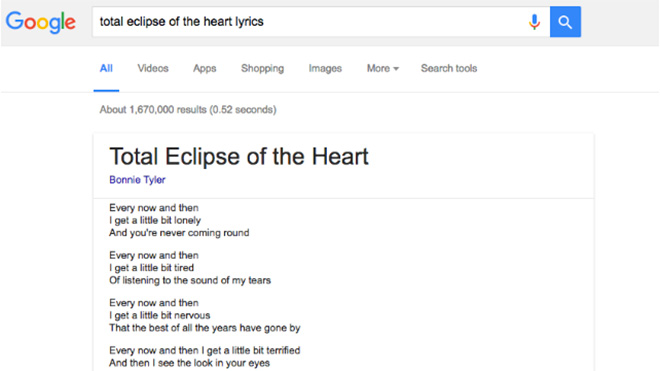The image size is (660, 371).
Task: Click the Total Eclipse of the Heart title
Action: pos(239,157)
